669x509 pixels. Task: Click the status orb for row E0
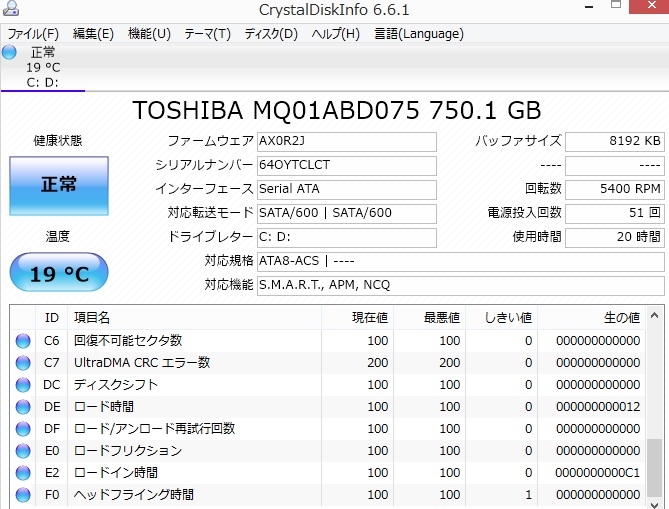[23, 451]
